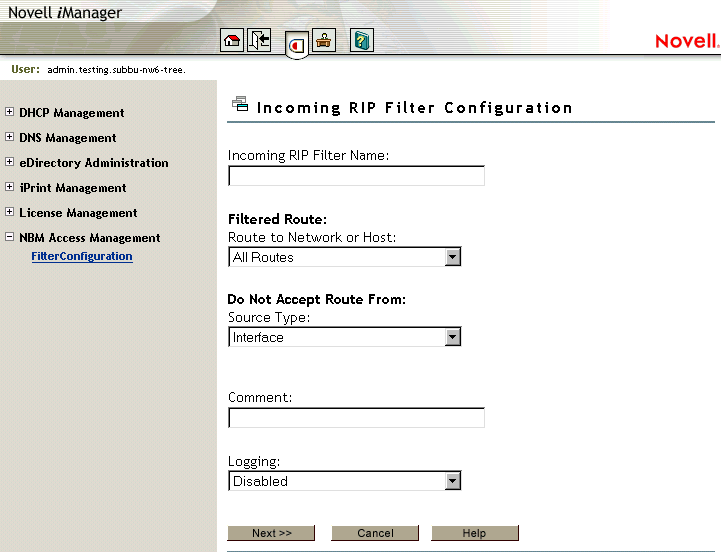Open the Help book icon
This screenshot has width=721, height=552.
coord(362,40)
